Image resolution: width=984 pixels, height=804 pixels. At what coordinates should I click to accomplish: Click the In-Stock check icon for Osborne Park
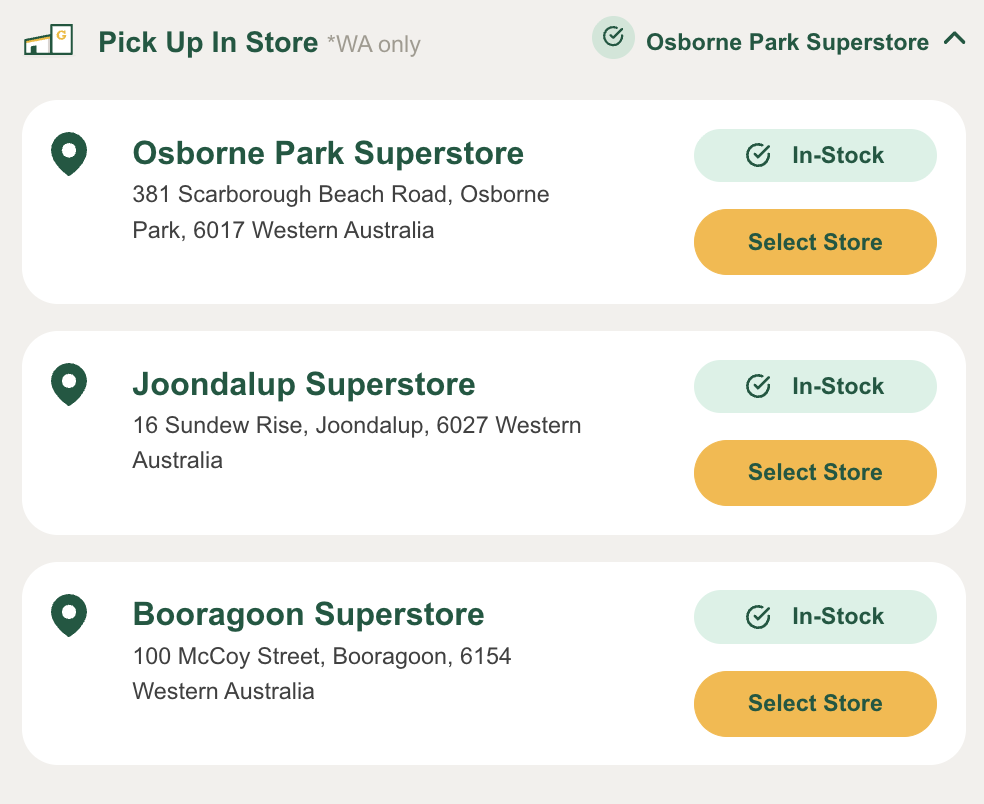pos(758,156)
